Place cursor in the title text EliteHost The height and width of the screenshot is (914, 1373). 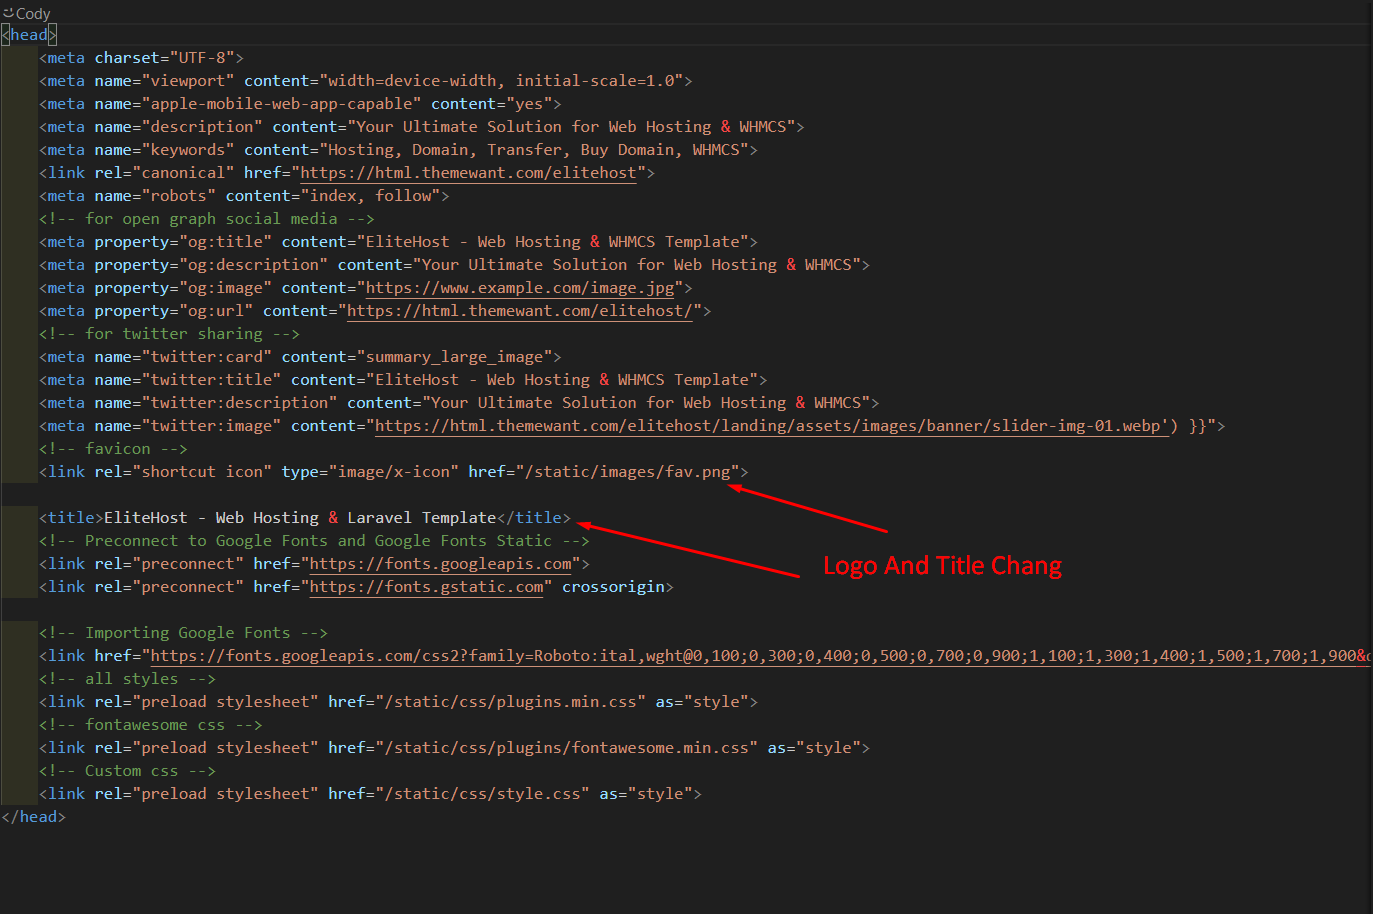click(x=145, y=518)
